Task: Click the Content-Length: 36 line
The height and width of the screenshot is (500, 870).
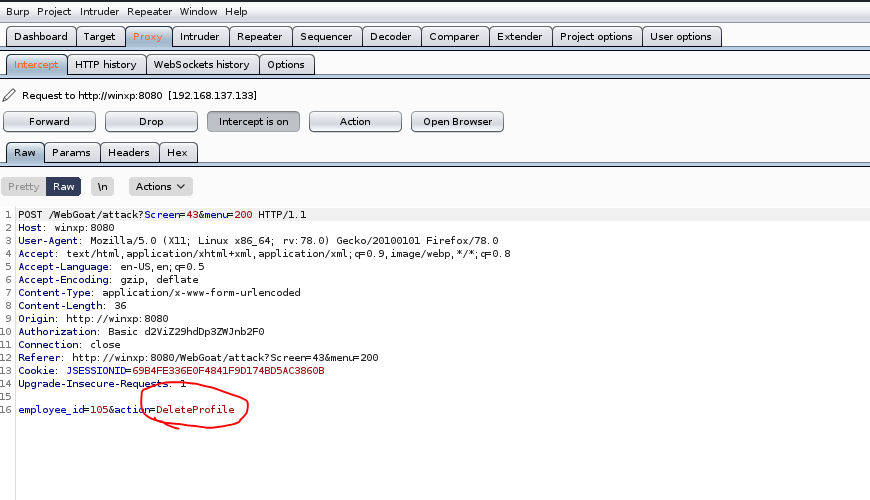Action: (x=72, y=306)
